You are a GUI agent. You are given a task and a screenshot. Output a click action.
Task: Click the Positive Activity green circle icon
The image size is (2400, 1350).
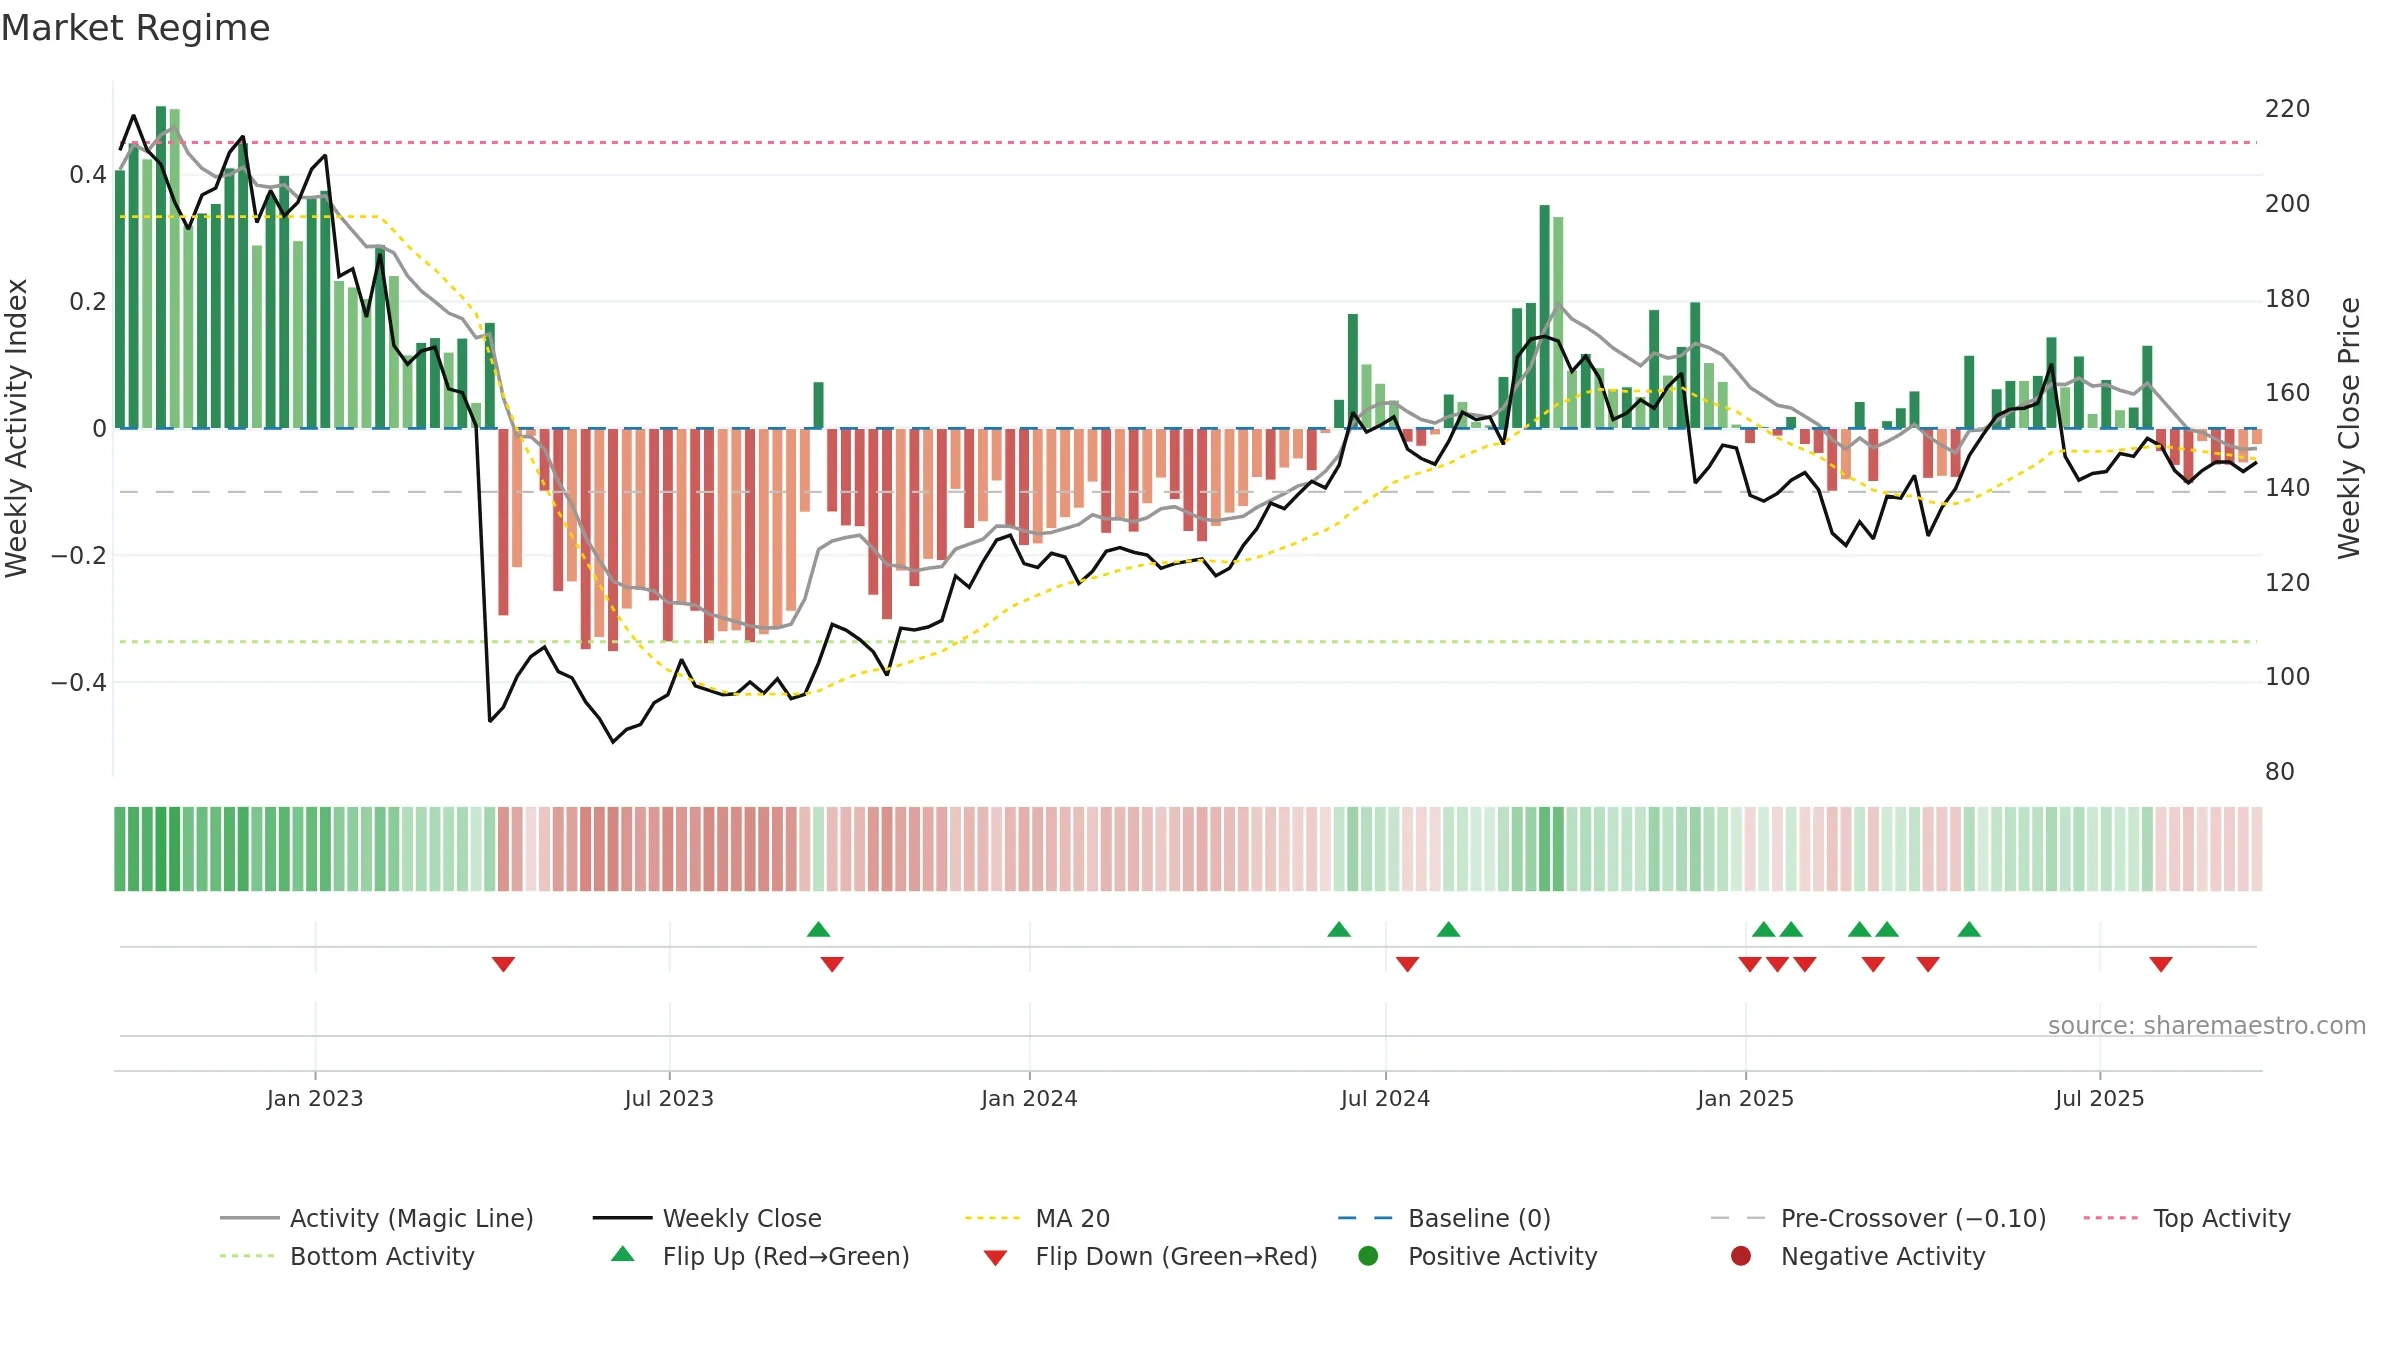(1368, 1255)
